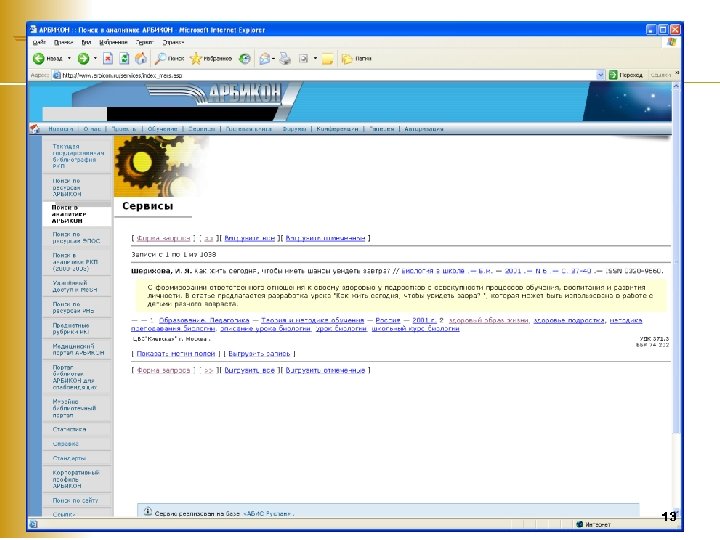The height and width of the screenshot is (540, 720).
Task: Click the green Go (Переход) arrow button
Action: click(625, 74)
